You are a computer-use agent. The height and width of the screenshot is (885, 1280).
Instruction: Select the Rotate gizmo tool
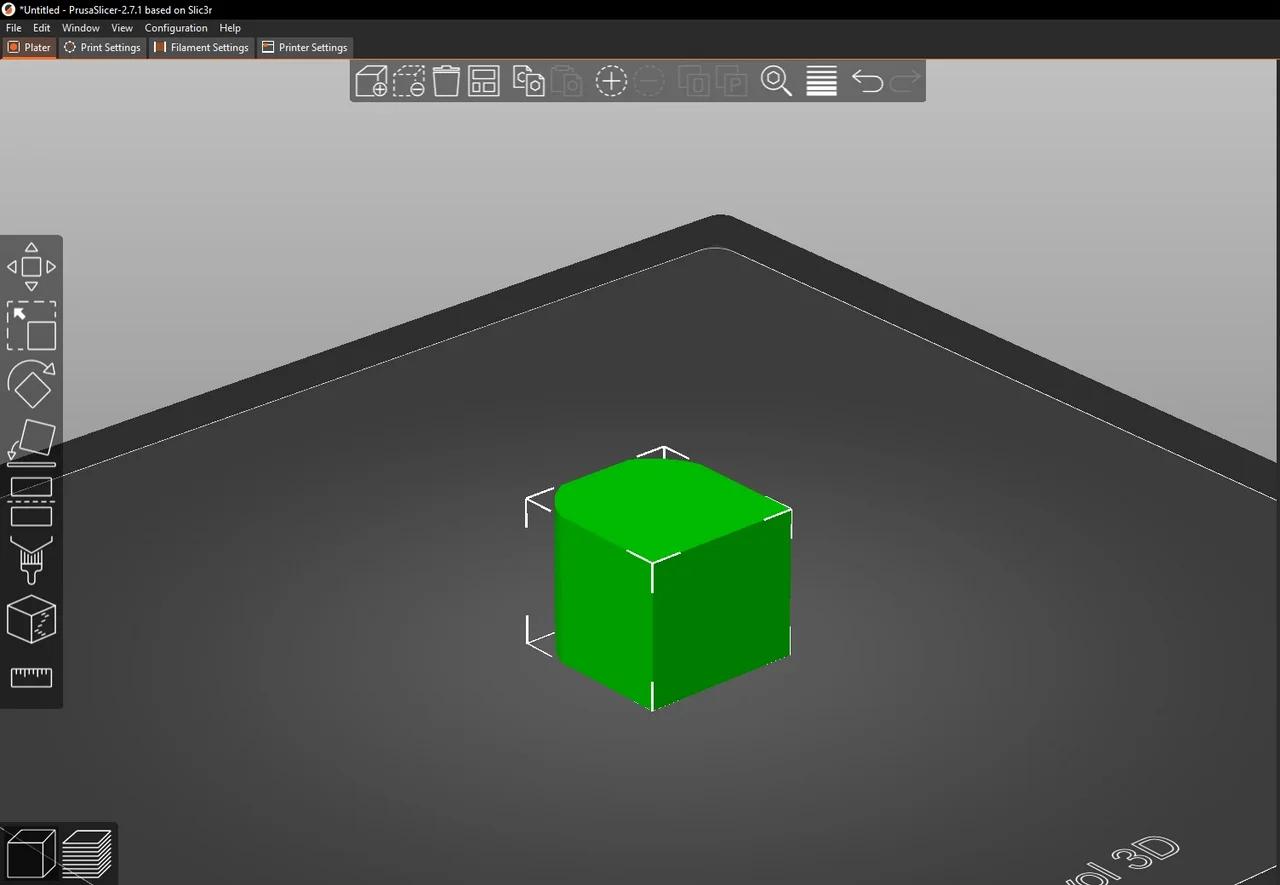click(31, 384)
